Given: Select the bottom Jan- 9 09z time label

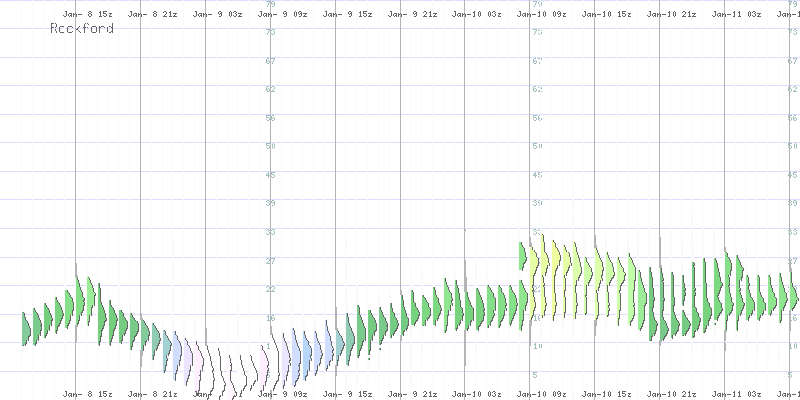Looking at the screenshot, I should (281, 394).
